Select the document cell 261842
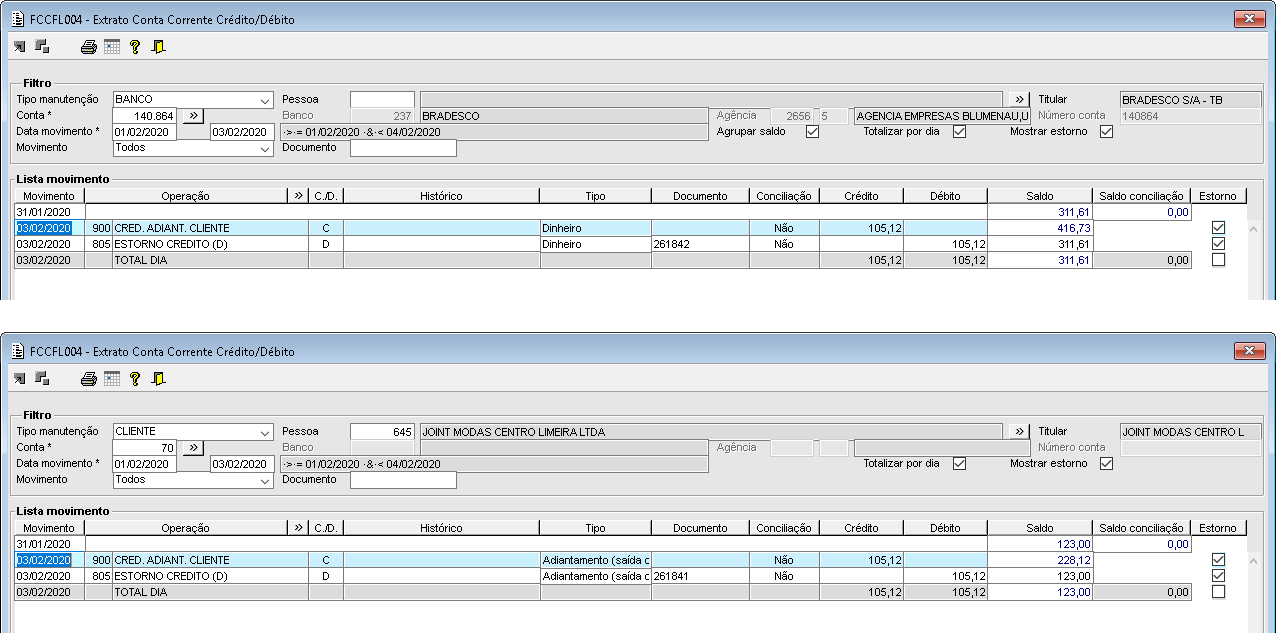The height and width of the screenshot is (640, 1276). pyautogui.click(x=700, y=244)
